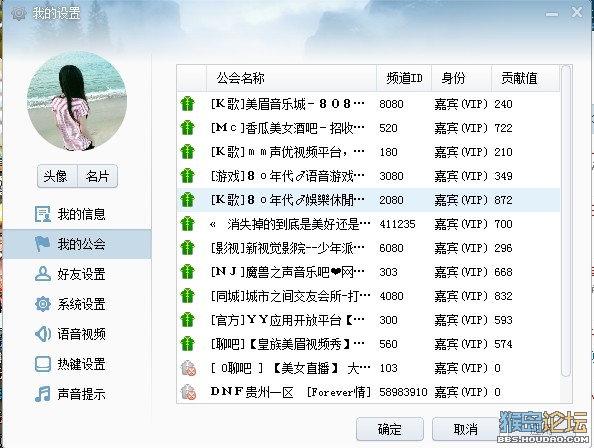Click the 名片 button
The width and height of the screenshot is (594, 448).
(x=97, y=176)
